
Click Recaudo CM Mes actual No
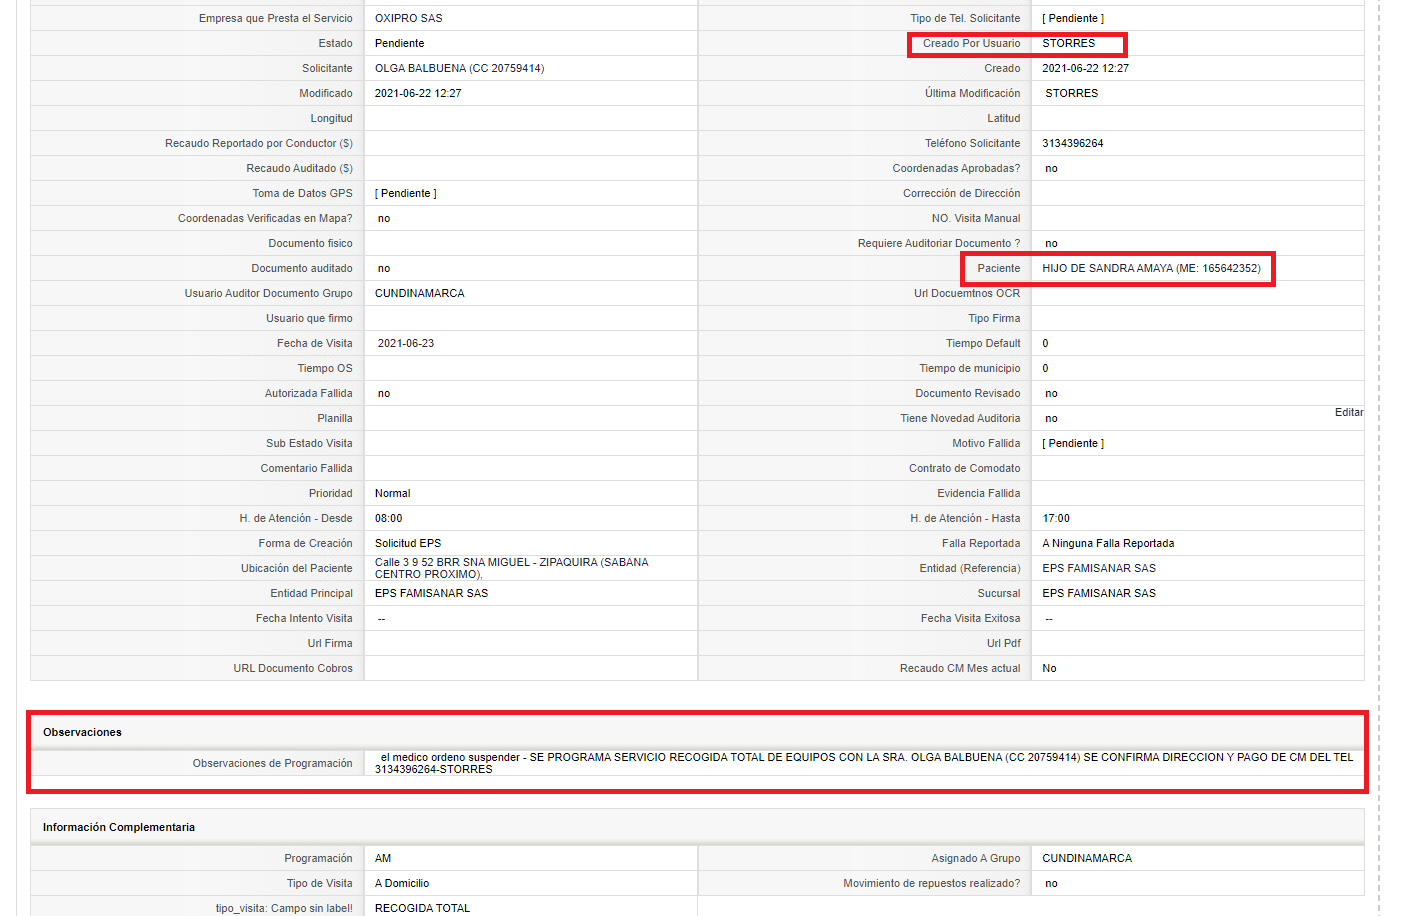(1049, 668)
